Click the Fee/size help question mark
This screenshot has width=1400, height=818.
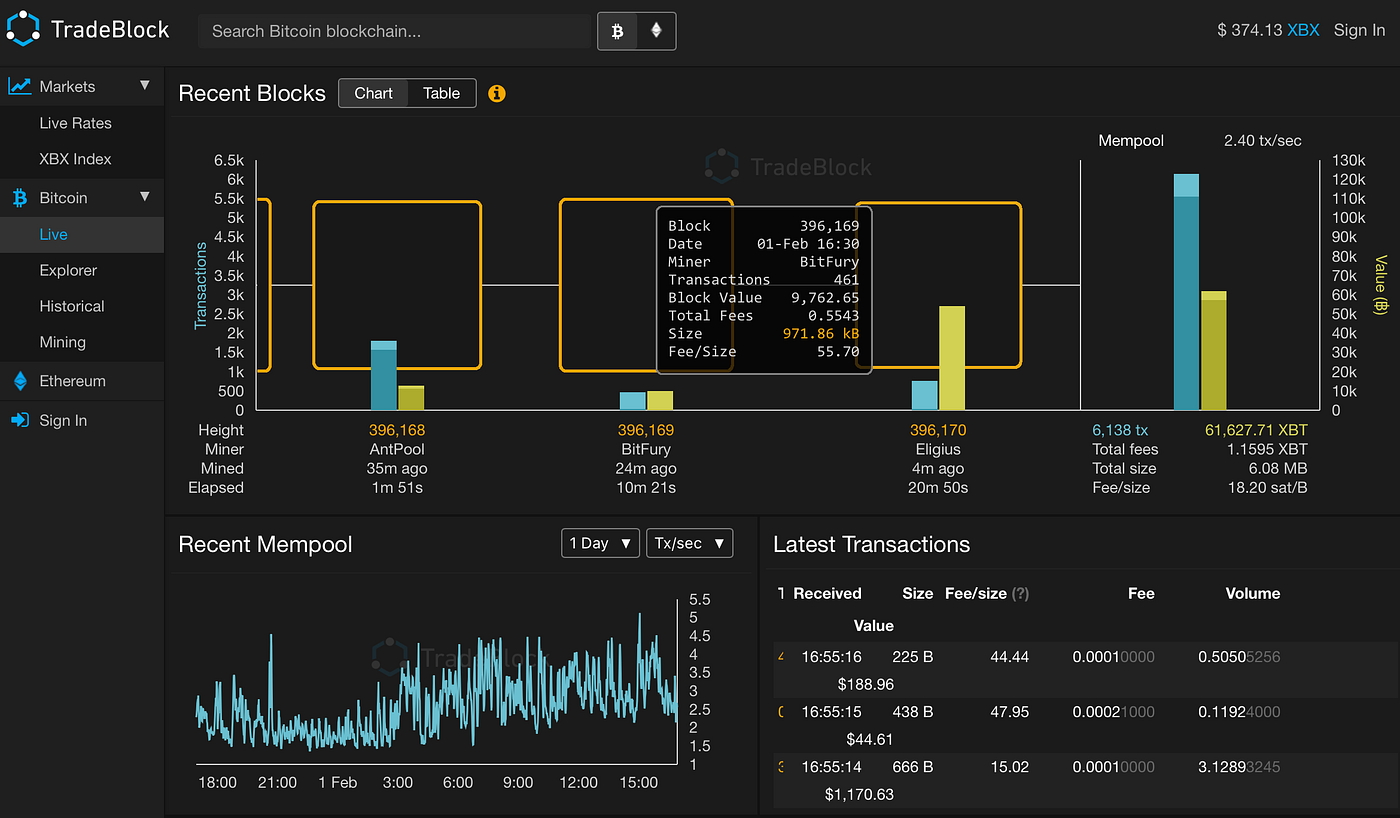click(1020, 593)
